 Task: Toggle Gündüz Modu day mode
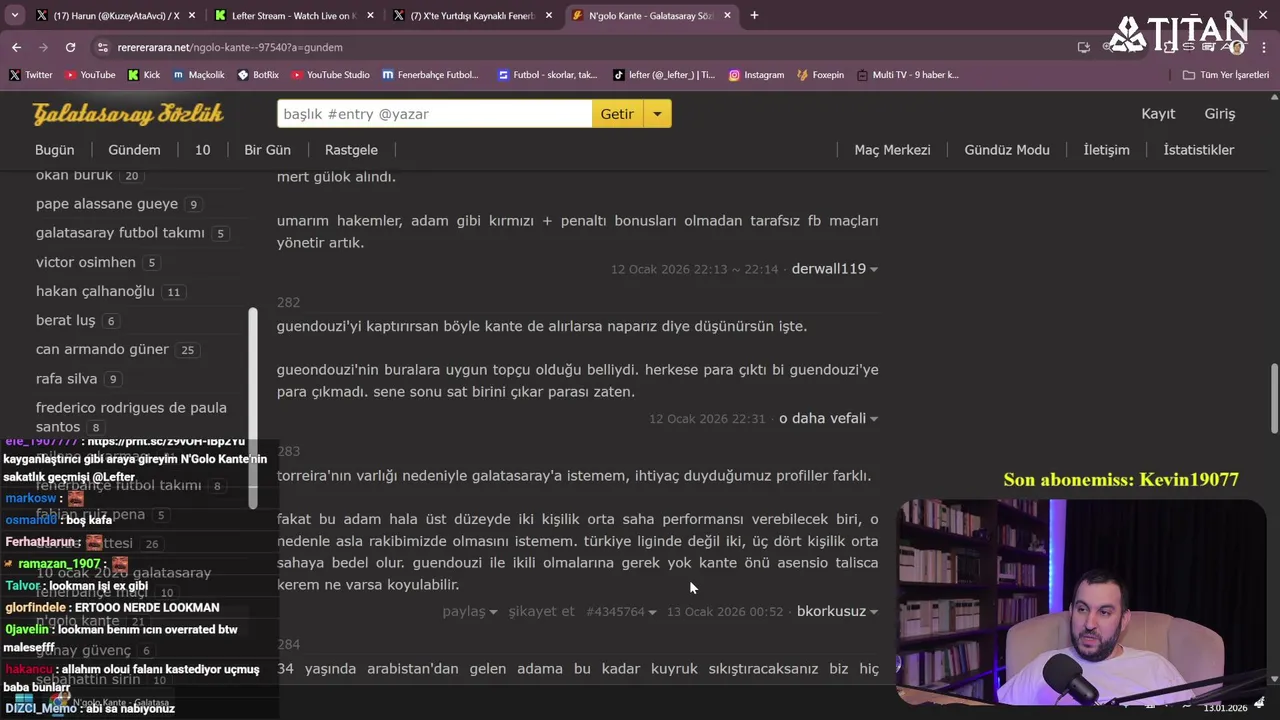click(1007, 150)
